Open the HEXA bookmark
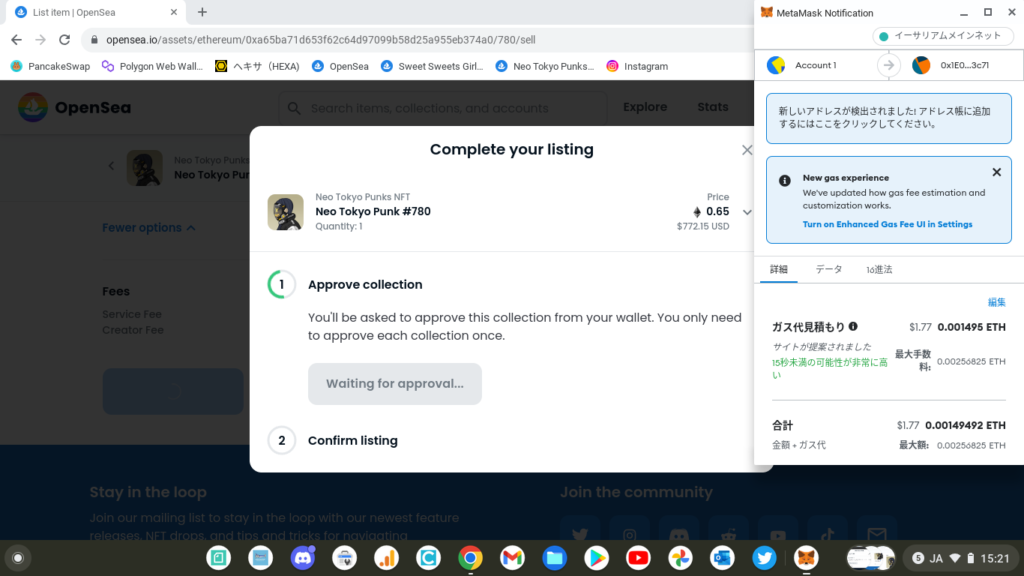 [x=257, y=66]
